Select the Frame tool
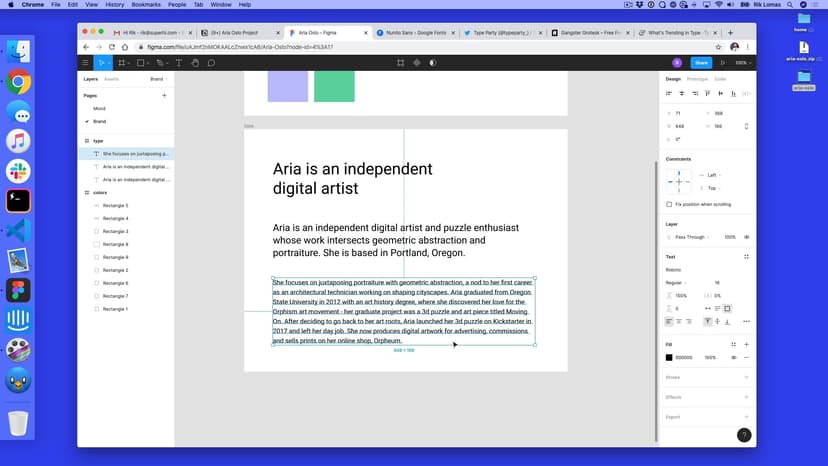The width and height of the screenshot is (828, 466). pos(122,62)
